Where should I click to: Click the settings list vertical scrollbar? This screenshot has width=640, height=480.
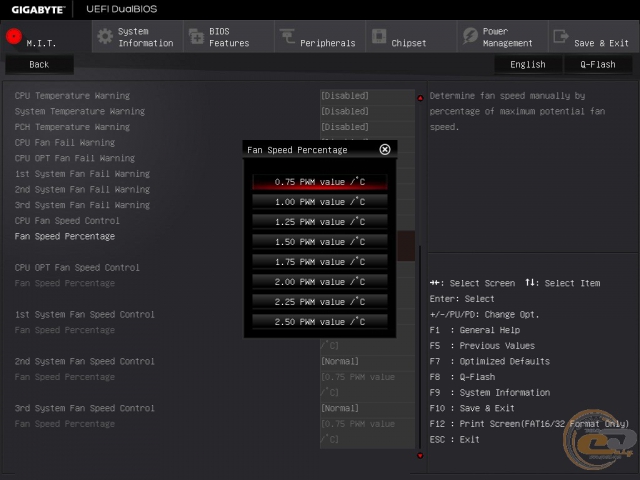pyautogui.click(x=420, y=347)
